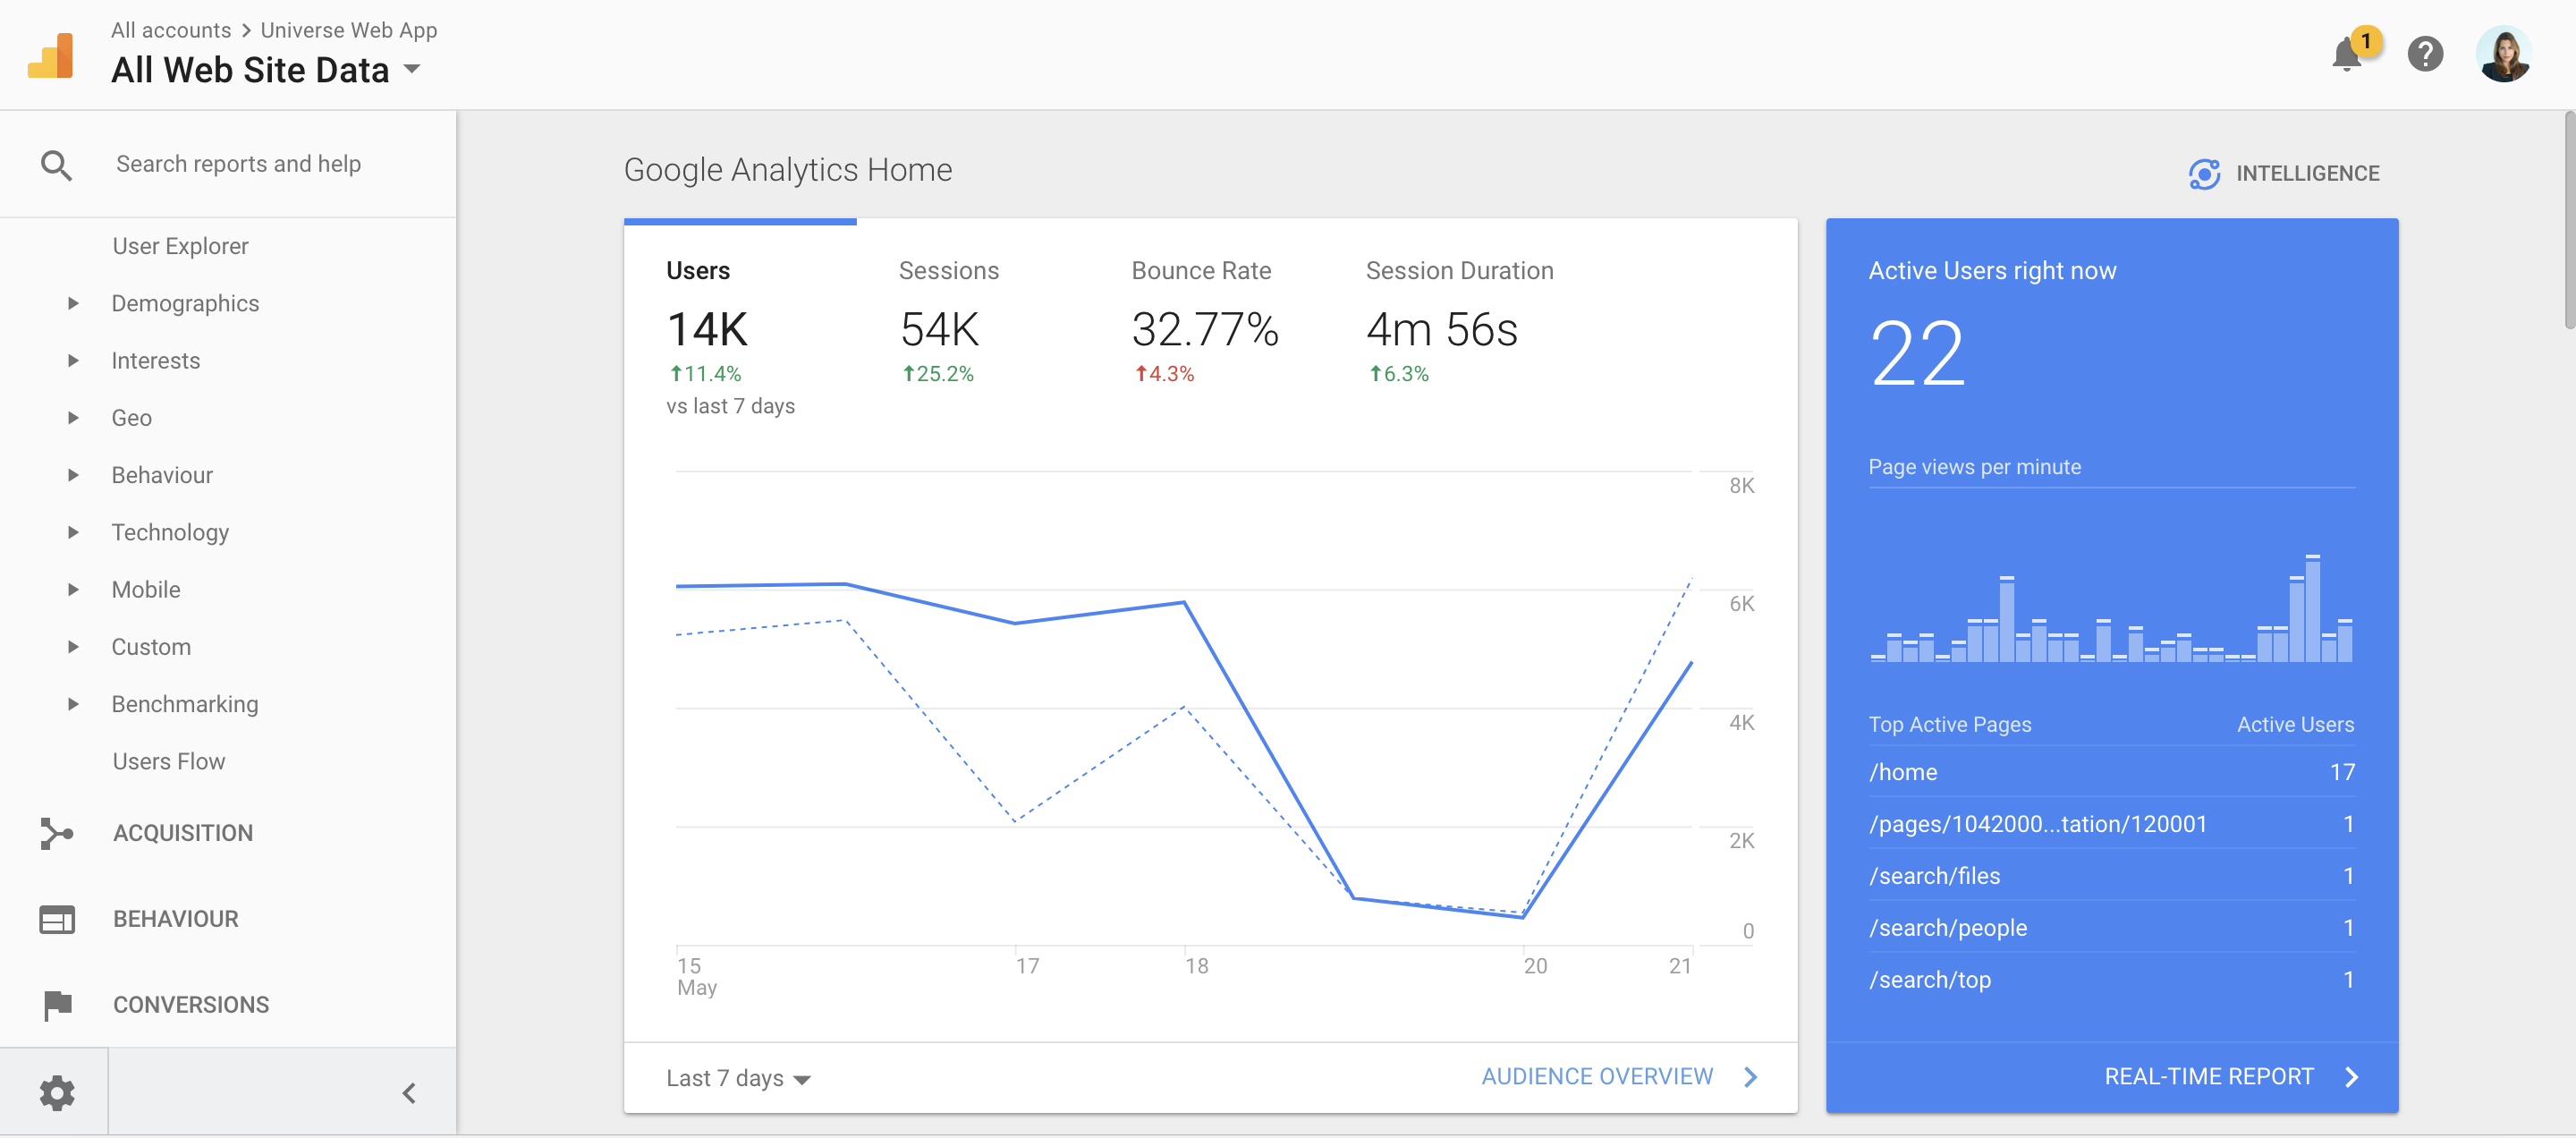This screenshot has height=1138, width=2576.
Task: Click the notifications bell icon
Action: (2346, 54)
